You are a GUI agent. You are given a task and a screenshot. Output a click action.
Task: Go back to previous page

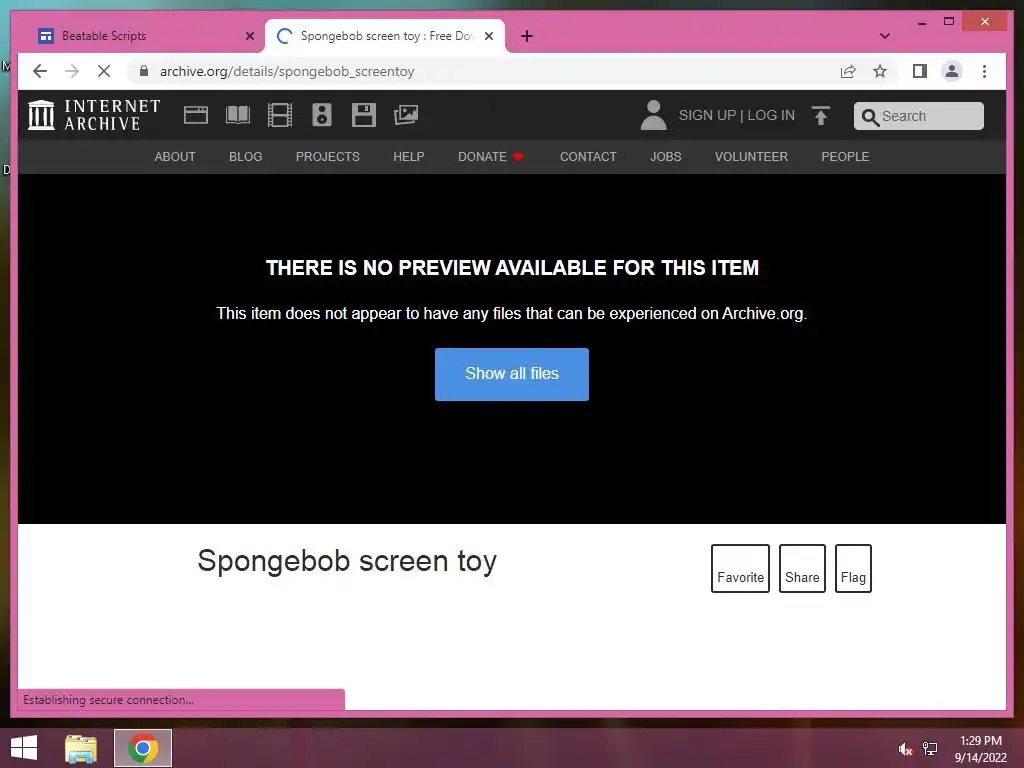(x=40, y=71)
